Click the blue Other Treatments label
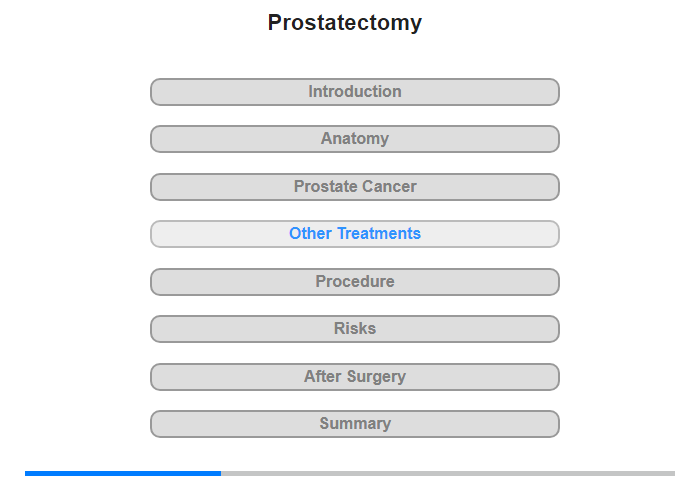The height and width of the screenshot is (480, 700). [354, 234]
